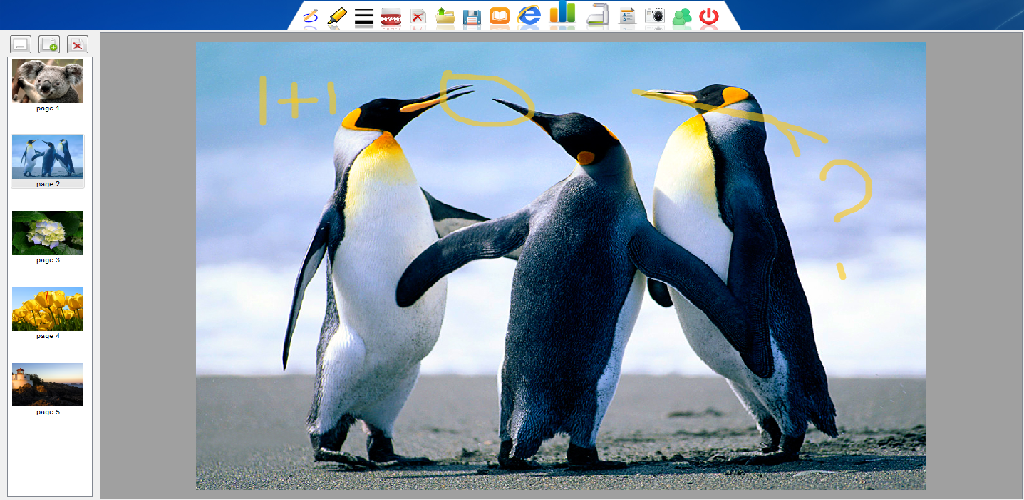Select the pen drawing tool
1024x500 pixels.
point(311,16)
